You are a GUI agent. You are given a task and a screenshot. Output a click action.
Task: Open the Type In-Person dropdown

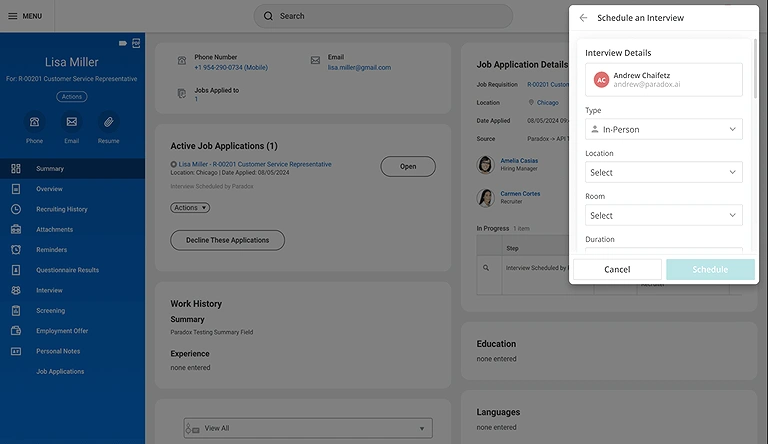664,129
